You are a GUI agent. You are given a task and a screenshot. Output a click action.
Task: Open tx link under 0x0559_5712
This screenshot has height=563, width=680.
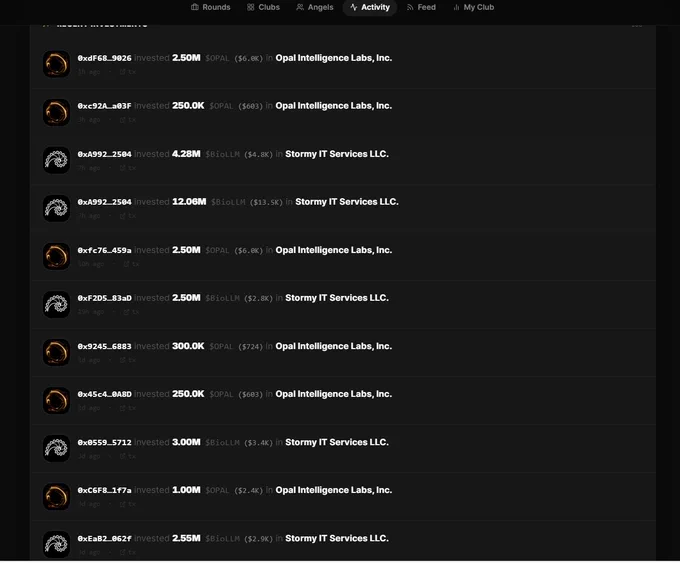(x=128, y=456)
